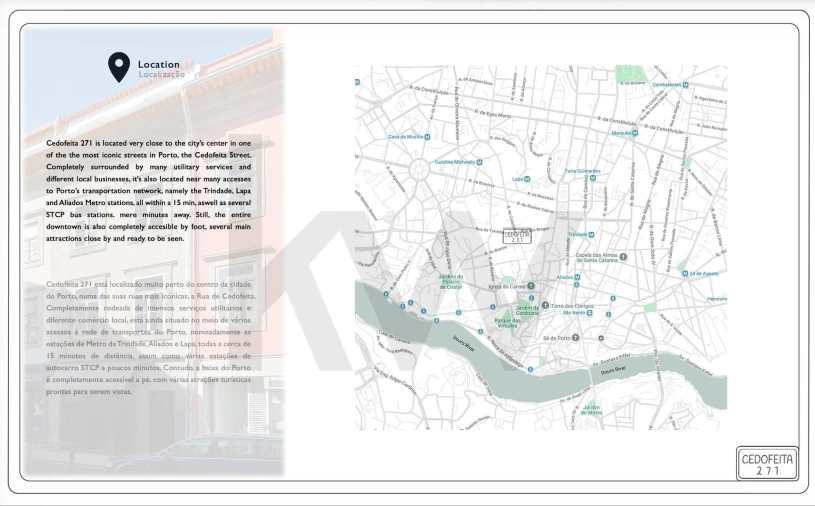Image resolution: width=815 pixels, height=506 pixels.
Task: Click the Casa da Música metro icon
Action: (x=428, y=137)
